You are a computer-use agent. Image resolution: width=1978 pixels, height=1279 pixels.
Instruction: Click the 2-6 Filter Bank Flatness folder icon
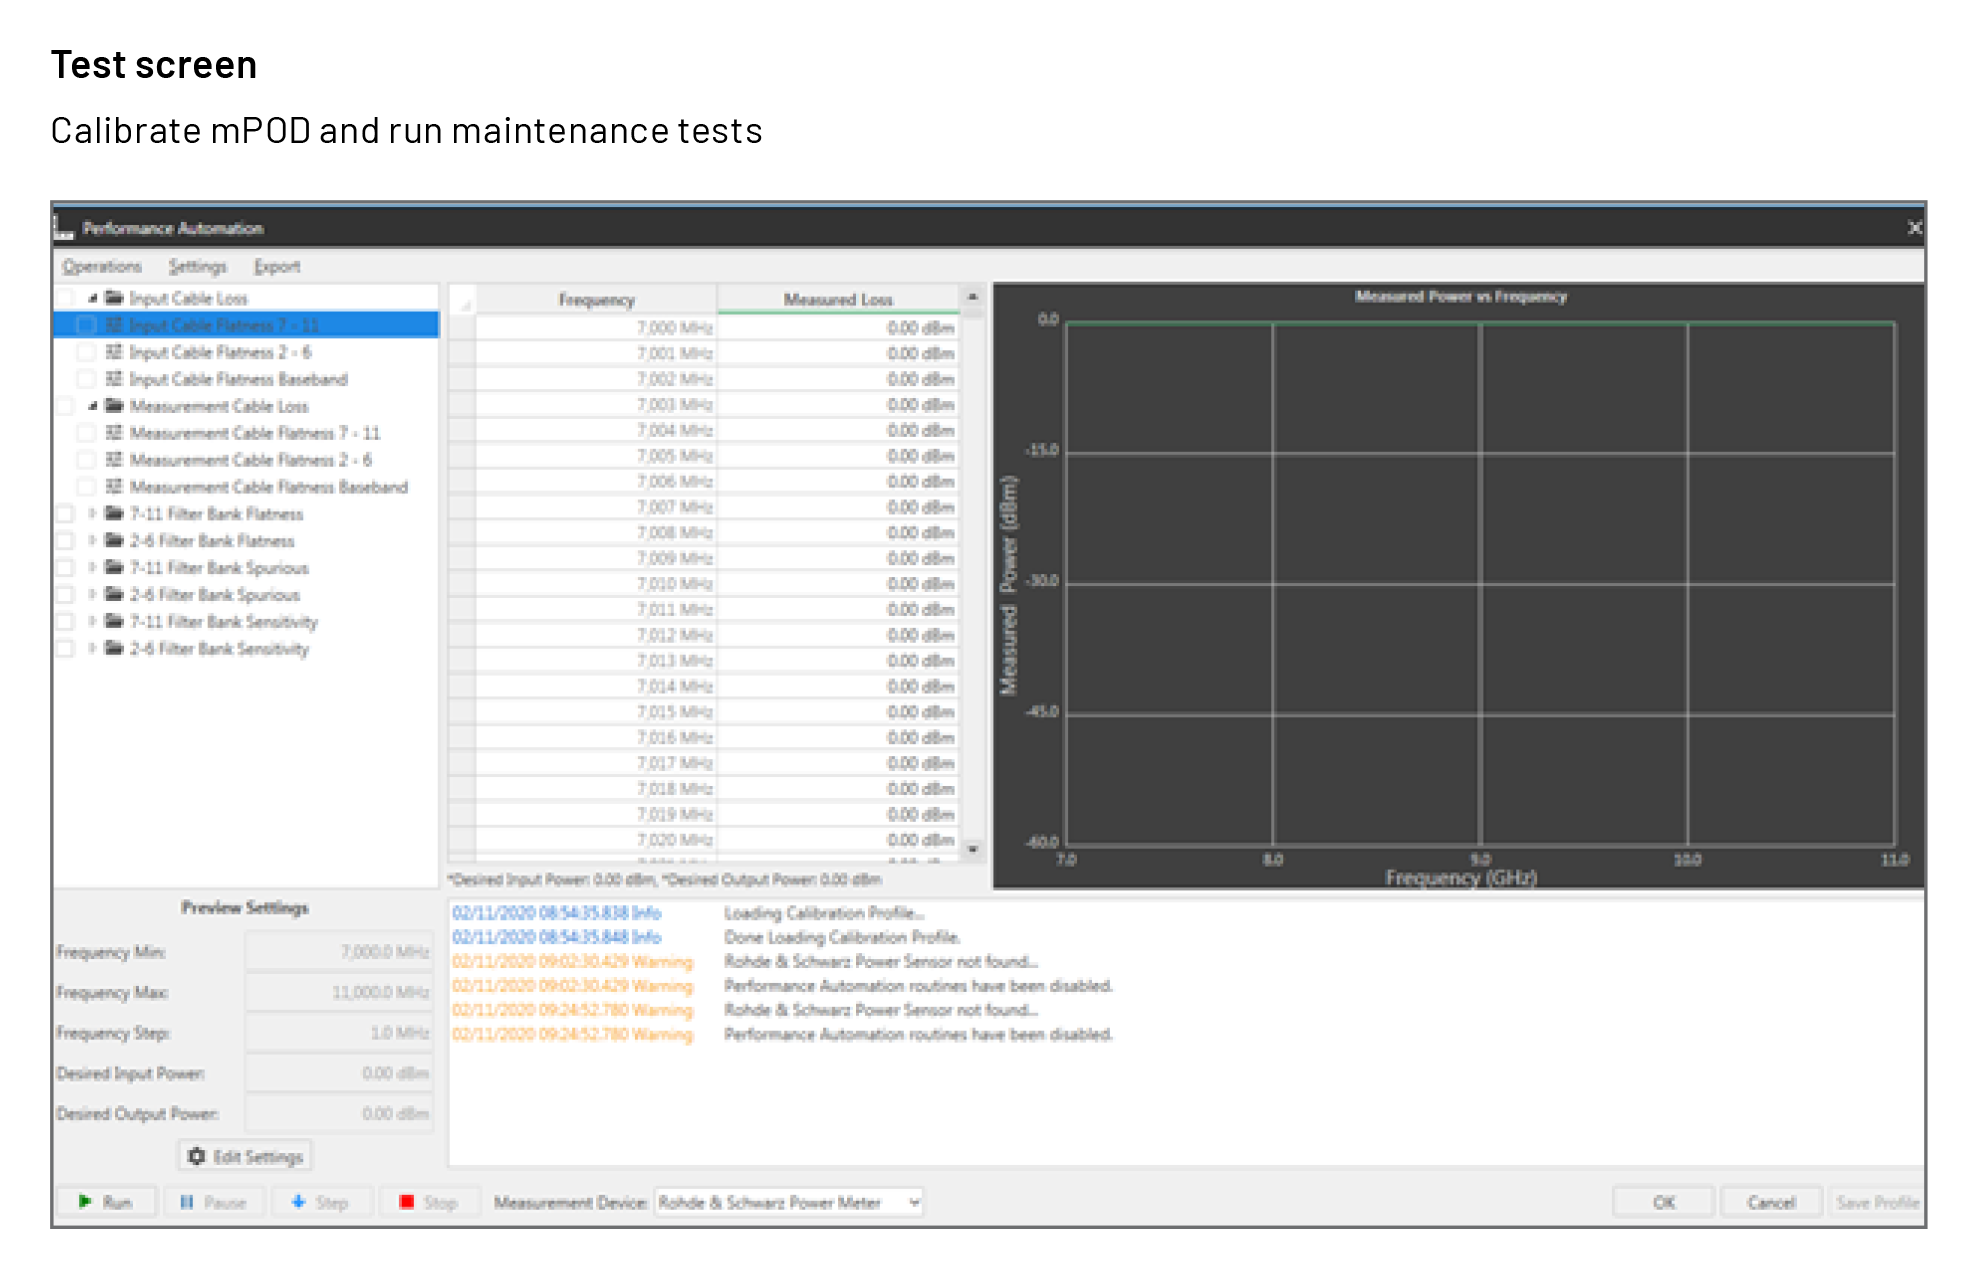point(114,541)
